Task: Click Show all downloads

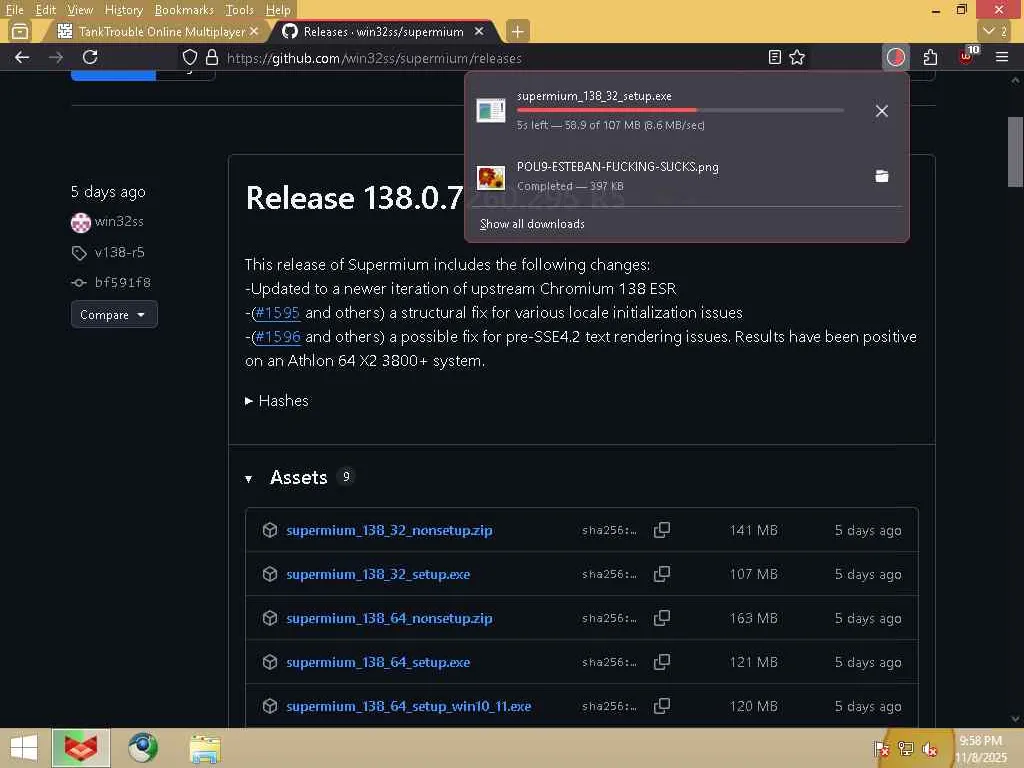Action: pos(532,224)
